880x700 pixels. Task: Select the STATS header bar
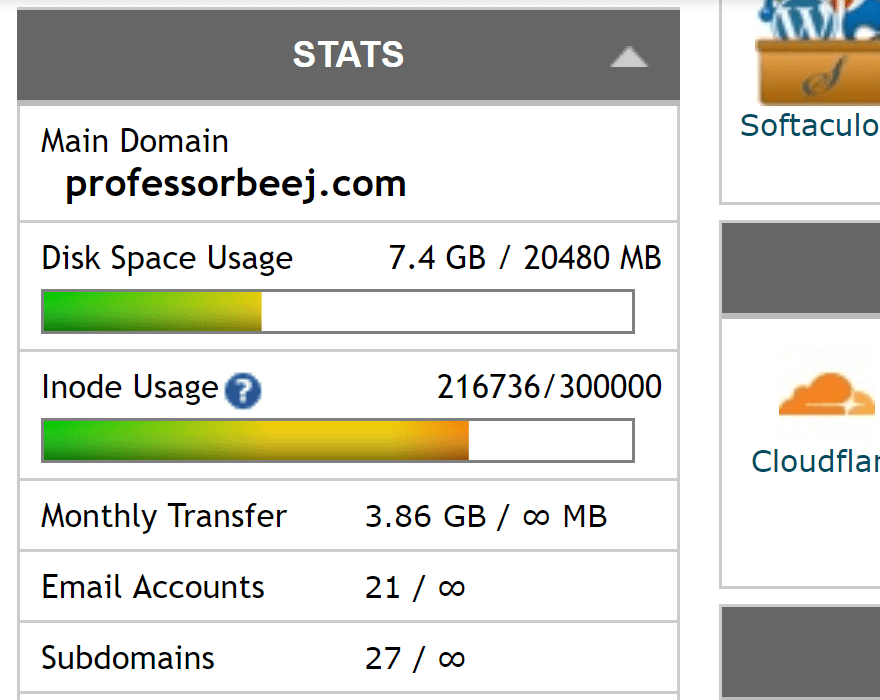[x=348, y=55]
